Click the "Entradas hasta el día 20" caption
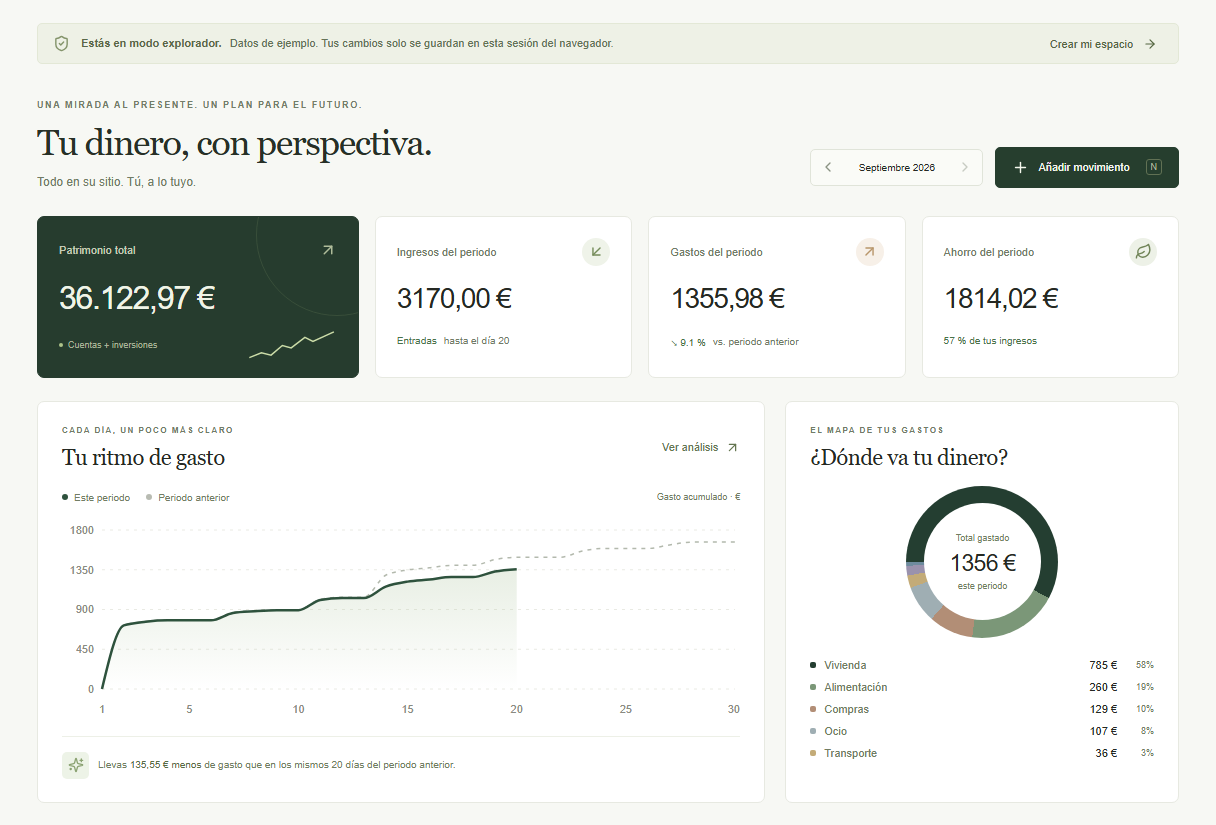The height and width of the screenshot is (825, 1216). 453,341
